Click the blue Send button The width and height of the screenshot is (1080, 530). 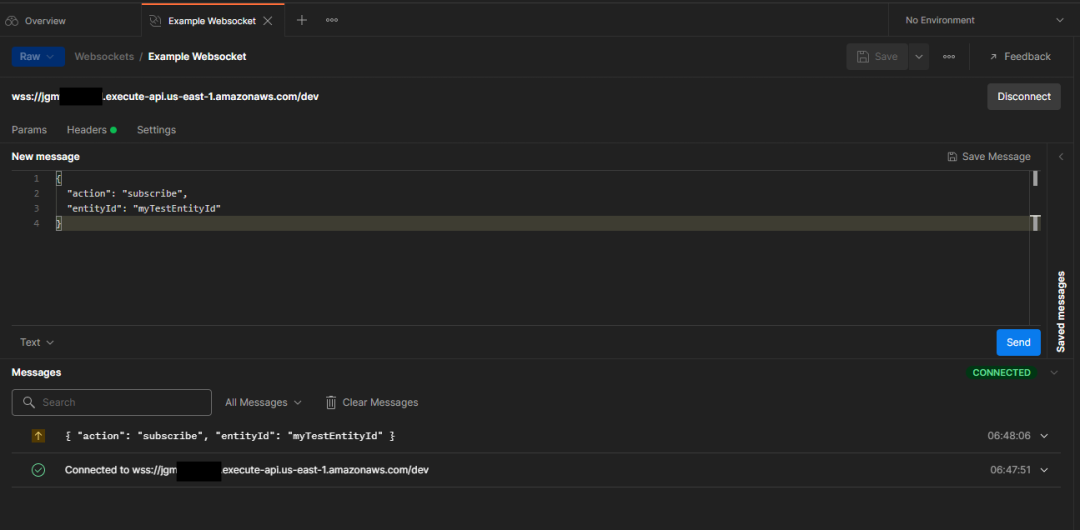pos(1018,342)
